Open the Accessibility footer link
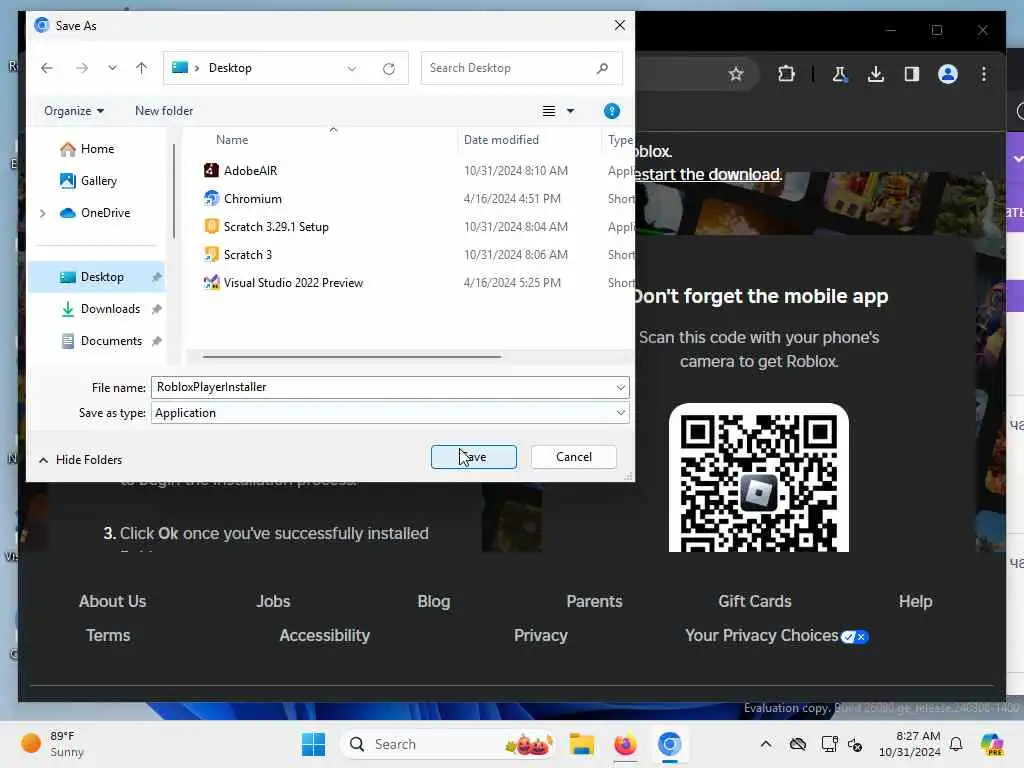This screenshot has width=1024, height=768. (x=325, y=635)
